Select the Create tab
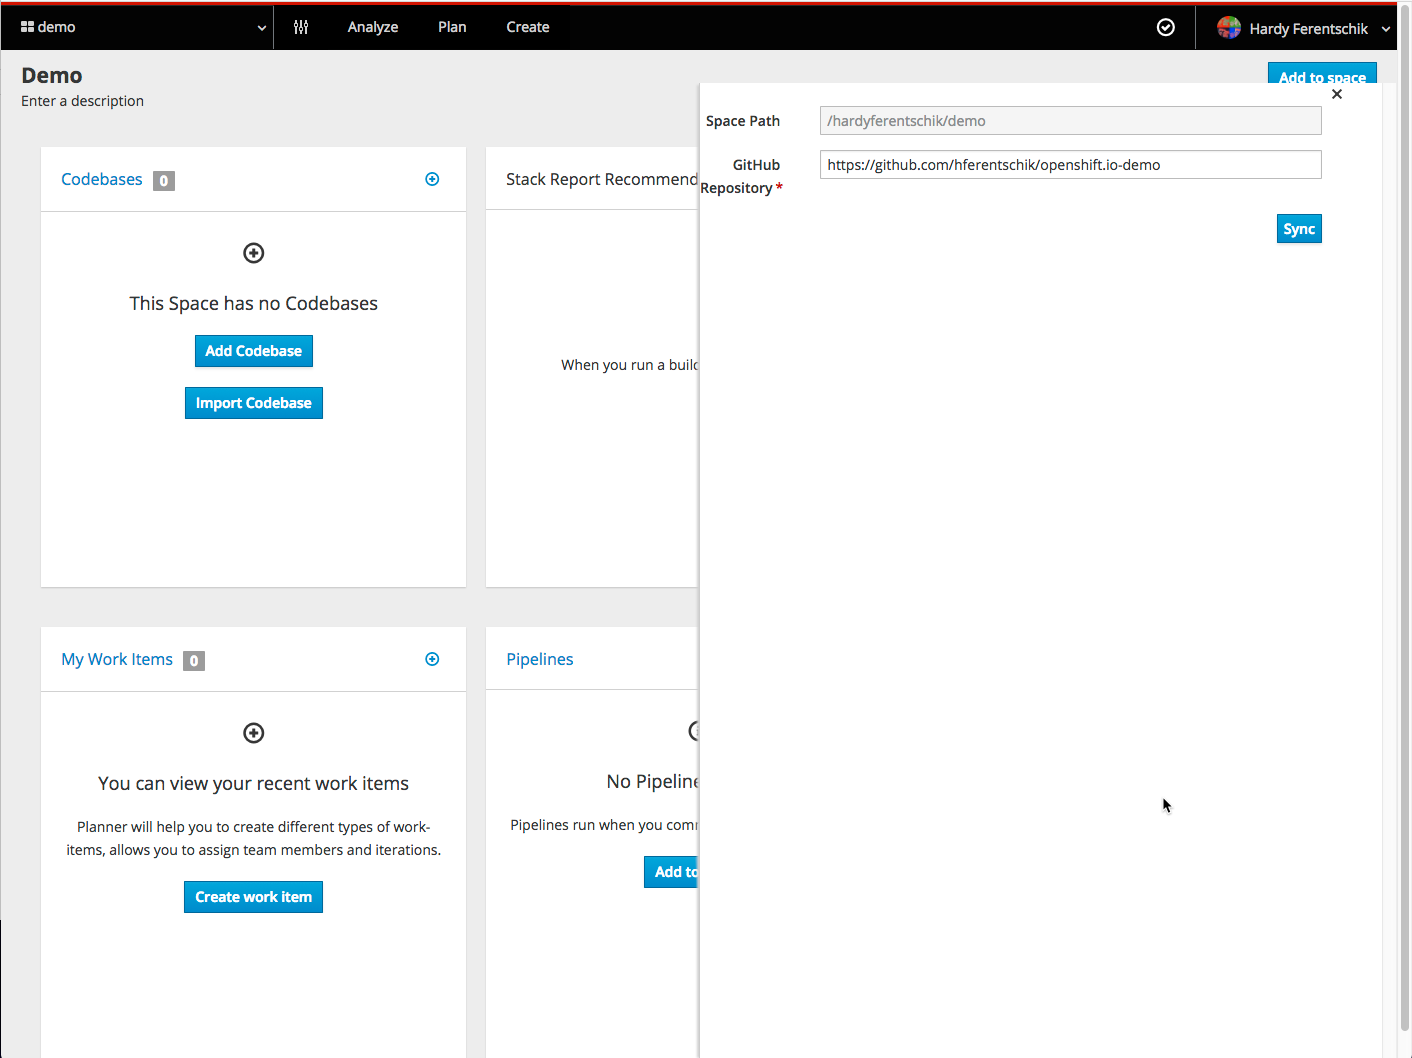Image resolution: width=1412 pixels, height=1058 pixels. click(x=527, y=27)
